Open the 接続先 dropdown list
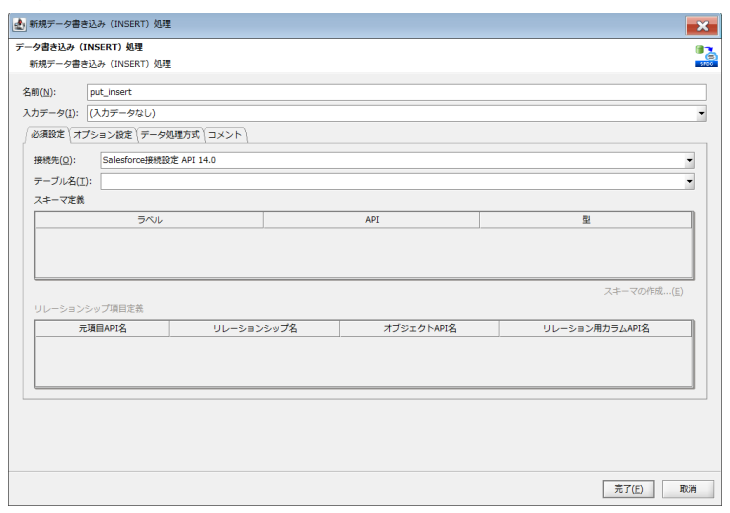Screen dimensions: 730x513 click(x=689, y=160)
